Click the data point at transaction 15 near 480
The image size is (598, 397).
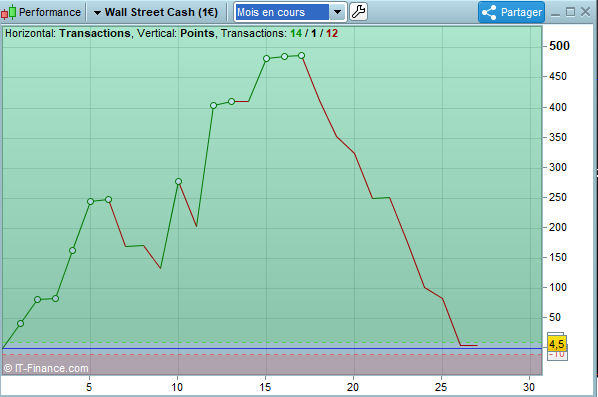click(267, 58)
